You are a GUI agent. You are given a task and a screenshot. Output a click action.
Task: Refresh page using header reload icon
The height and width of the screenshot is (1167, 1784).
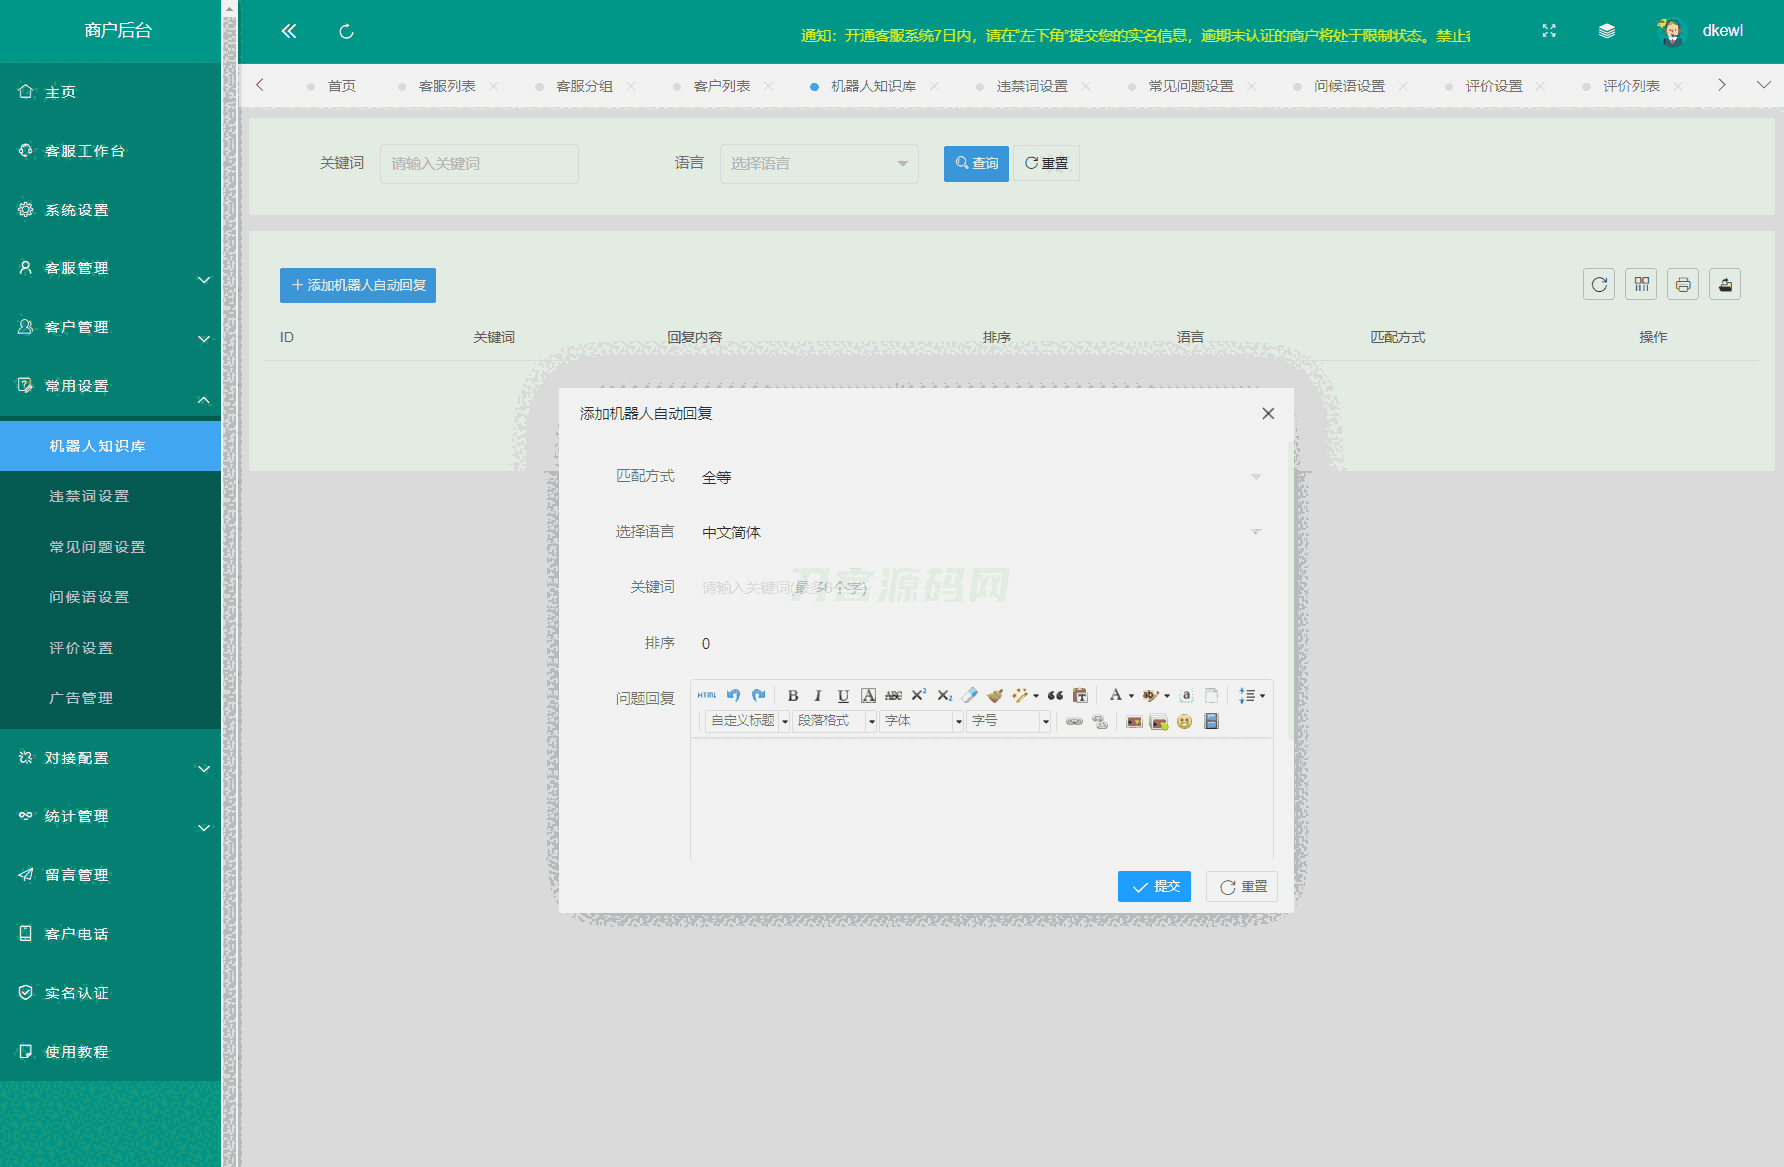[346, 32]
